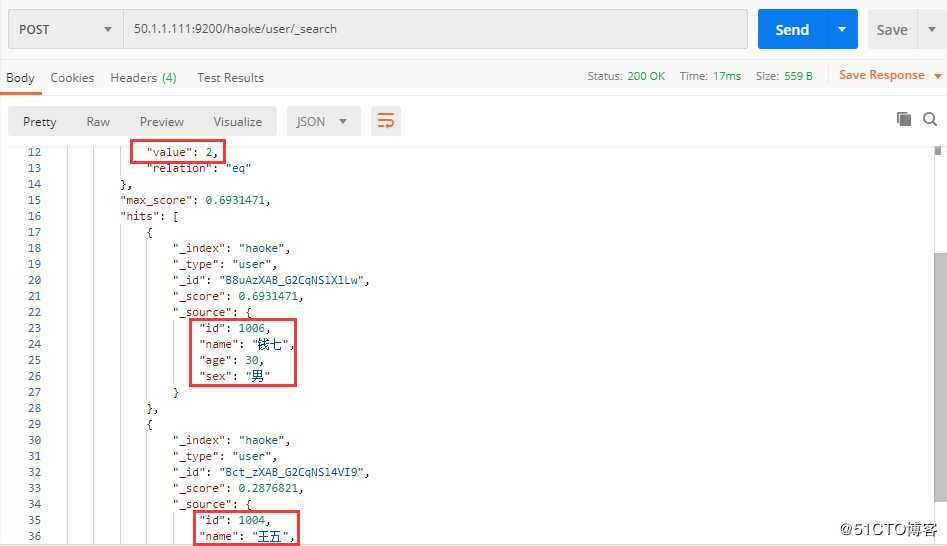Image resolution: width=947 pixels, height=546 pixels.
Task: Select the Pretty view mode
Action: (x=40, y=121)
